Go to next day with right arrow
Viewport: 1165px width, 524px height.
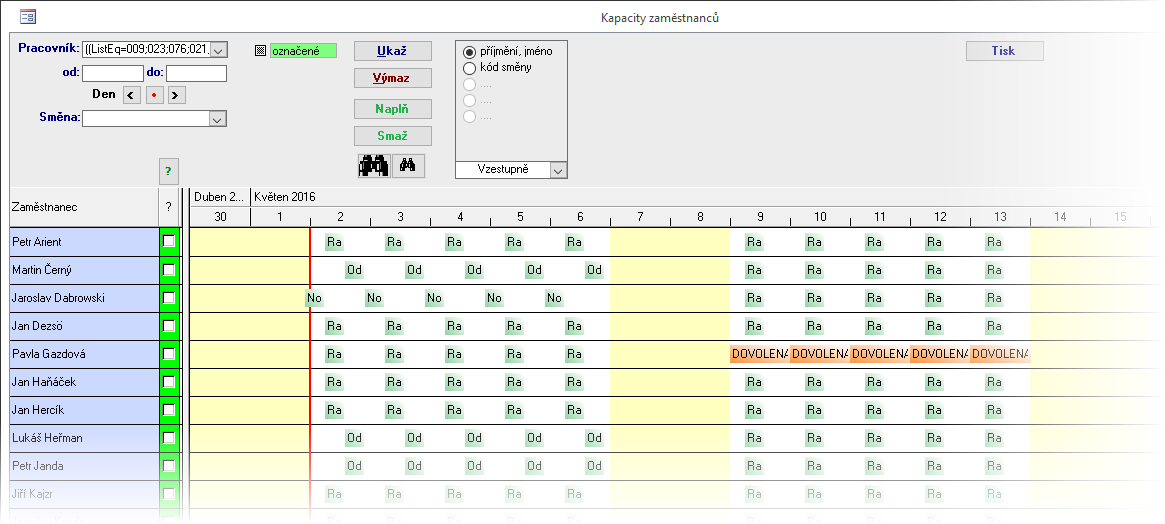click(176, 95)
